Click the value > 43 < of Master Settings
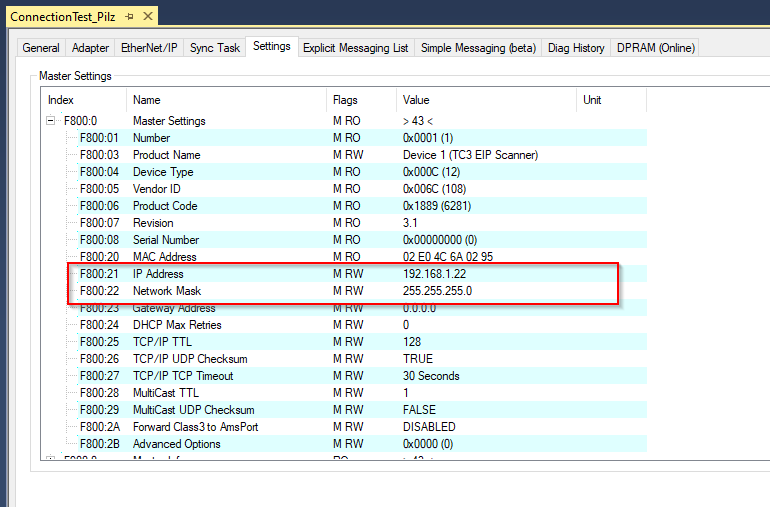This screenshot has height=507, width=770. pos(418,120)
